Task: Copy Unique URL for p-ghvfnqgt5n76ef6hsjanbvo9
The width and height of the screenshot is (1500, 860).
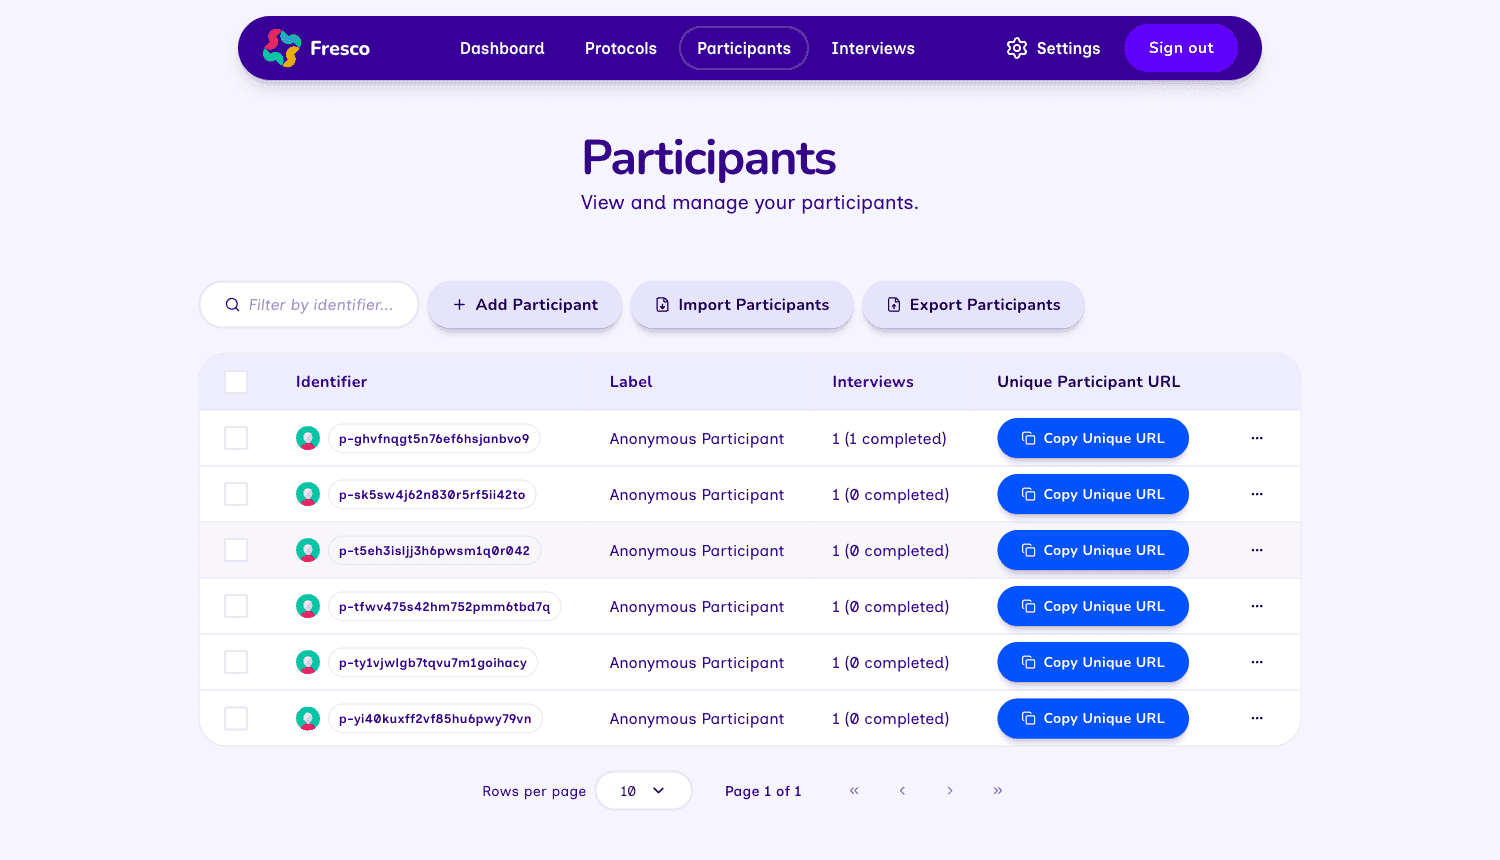Action: [x=1093, y=438]
